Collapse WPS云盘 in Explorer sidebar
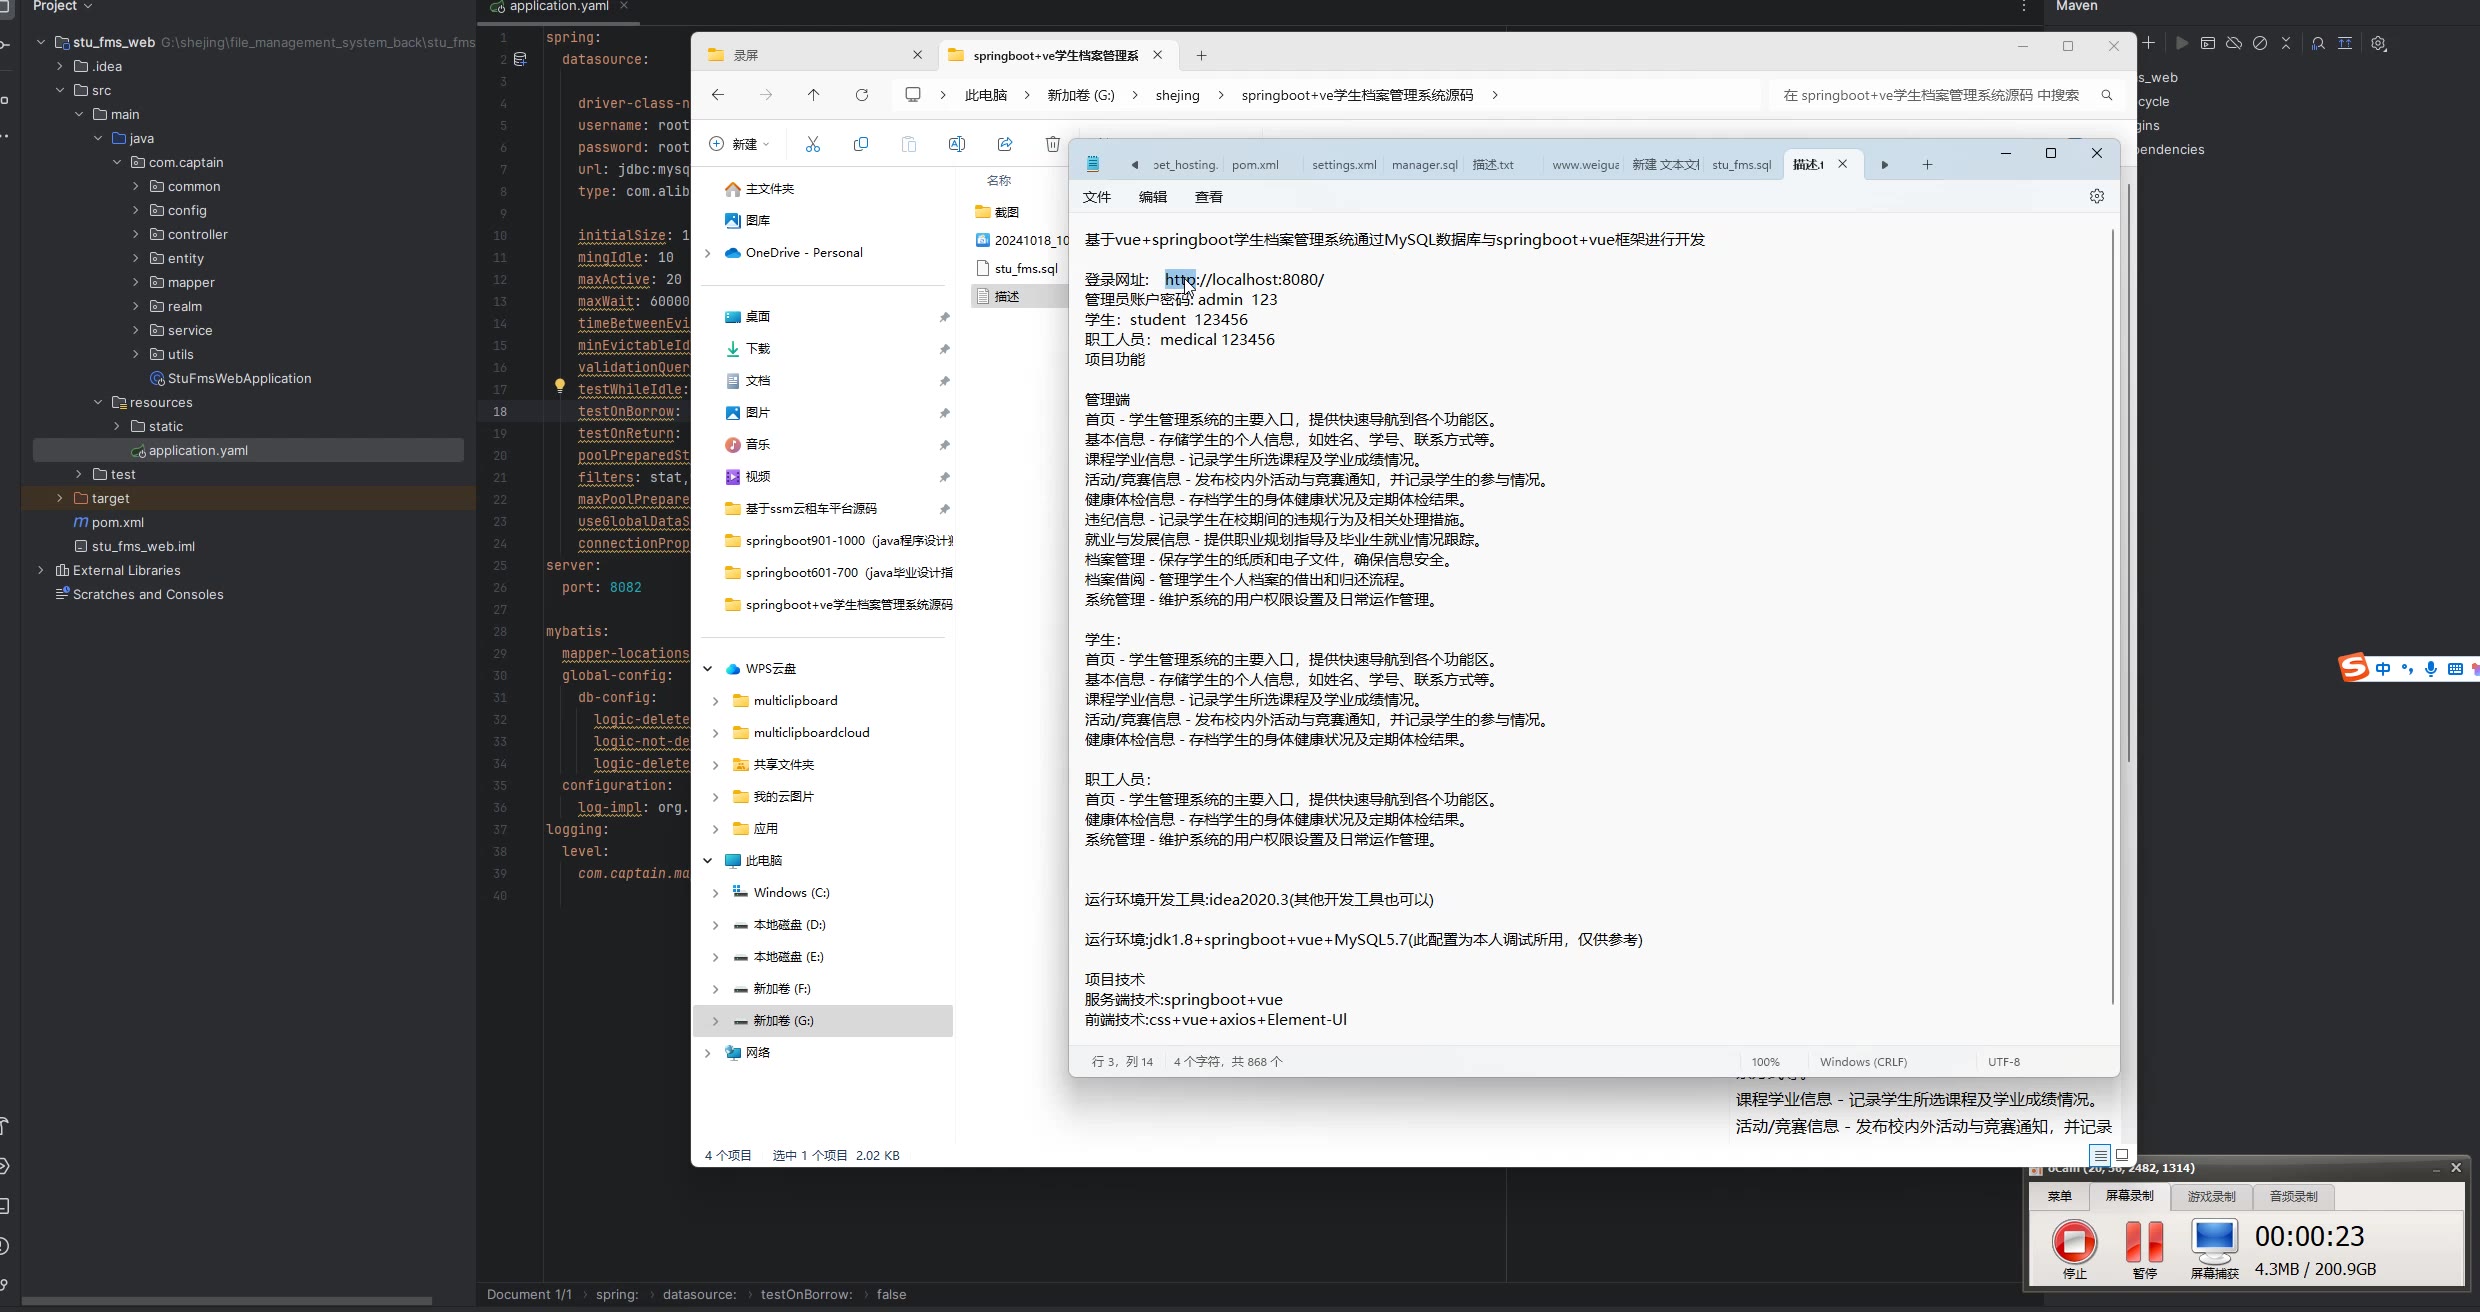This screenshot has width=2480, height=1312. tap(708, 669)
